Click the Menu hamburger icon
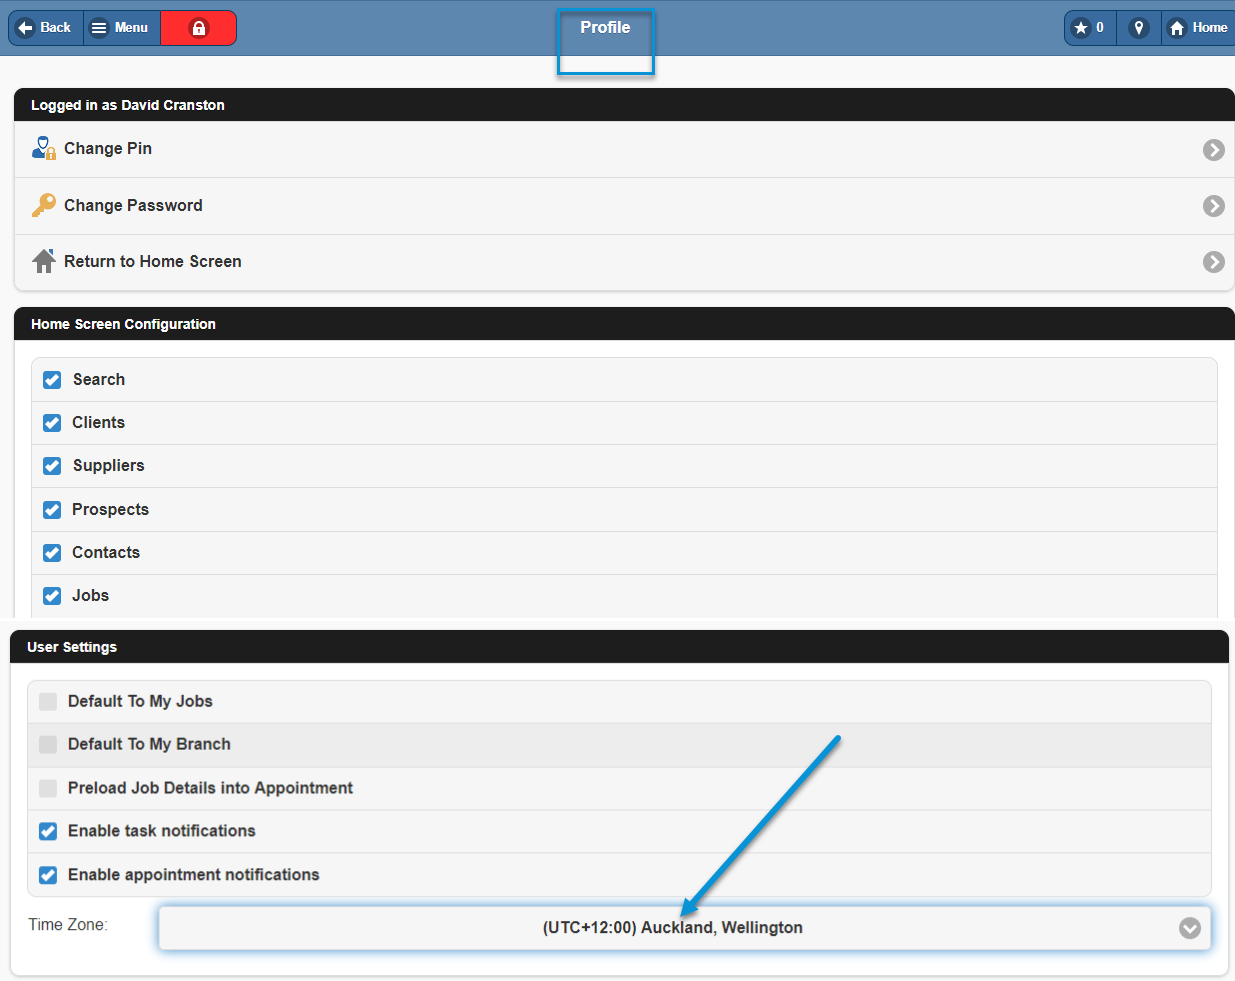The image size is (1235, 981). [99, 28]
